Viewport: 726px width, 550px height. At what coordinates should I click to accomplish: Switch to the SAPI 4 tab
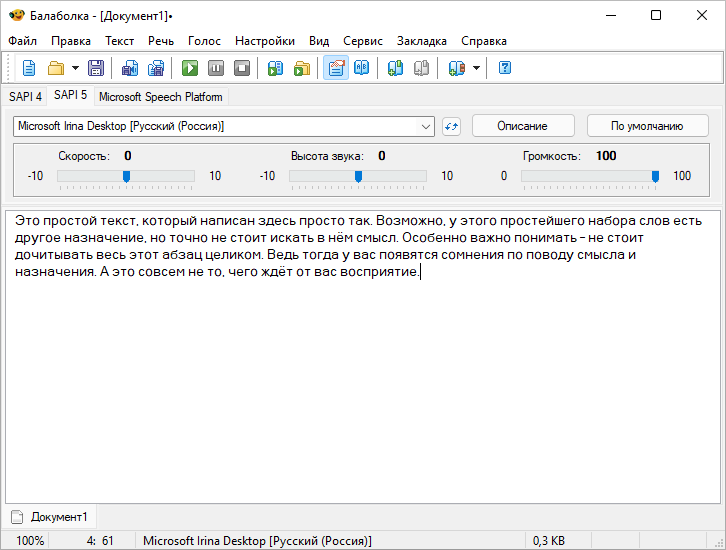click(25, 97)
